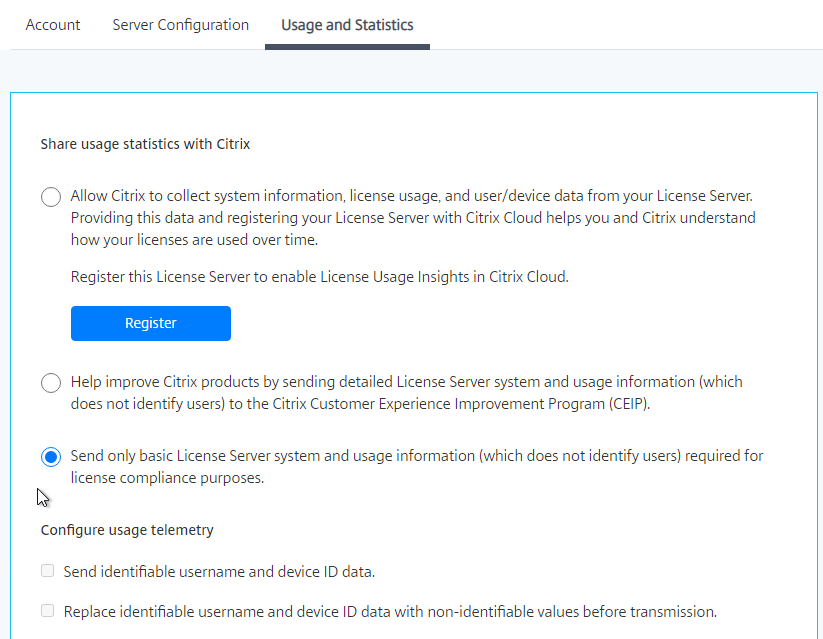Click the 'Replace identifiable username' label text
823x639 pixels.
click(390, 612)
